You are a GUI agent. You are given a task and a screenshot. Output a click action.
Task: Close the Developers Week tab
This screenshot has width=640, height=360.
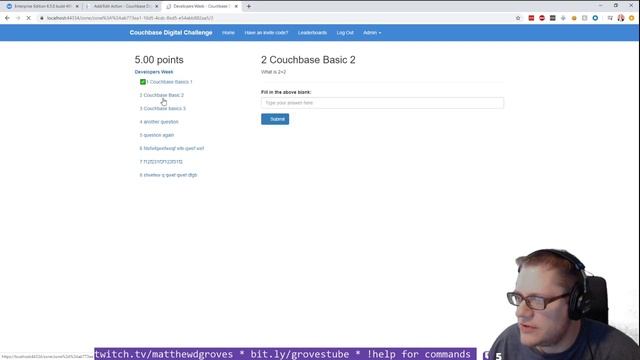click(236, 6)
